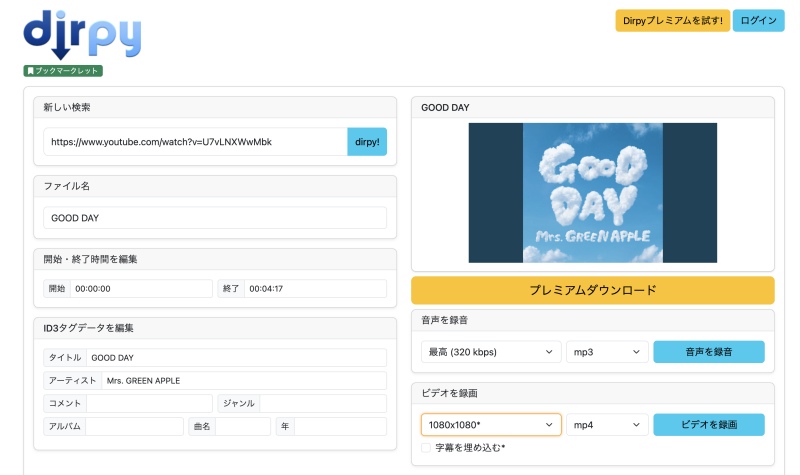800x475 pixels.
Task: Open the 最高 (320 kbps) audio quality dropdown
Action: point(491,352)
